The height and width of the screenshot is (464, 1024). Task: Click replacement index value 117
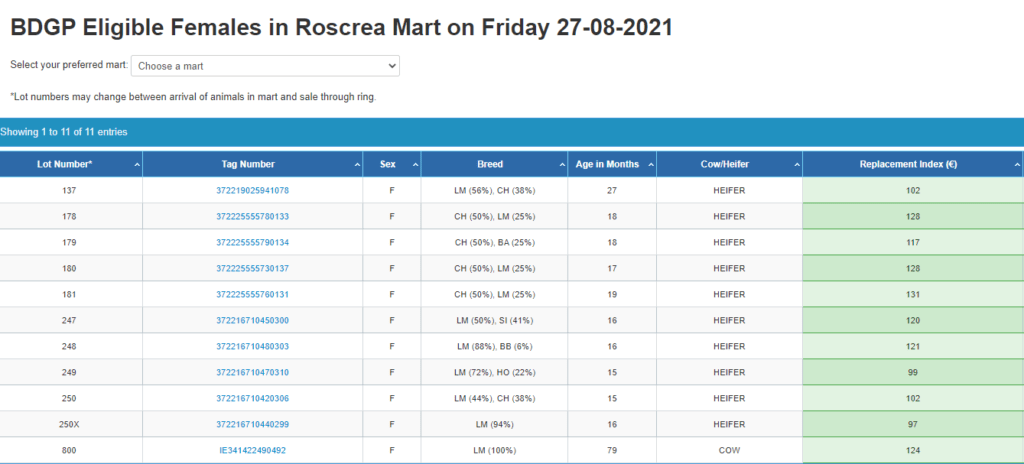(913, 242)
